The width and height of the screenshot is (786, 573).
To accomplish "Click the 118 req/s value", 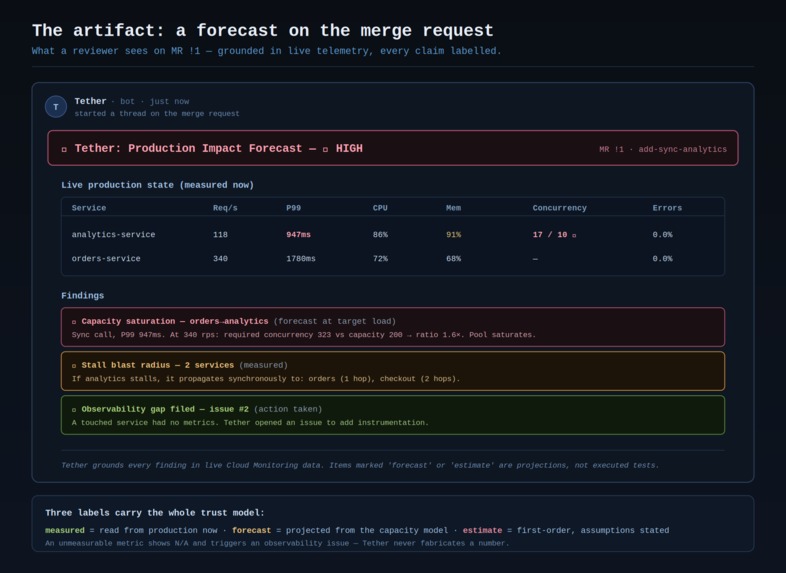I will pyautogui.click(x=220, y=235).
